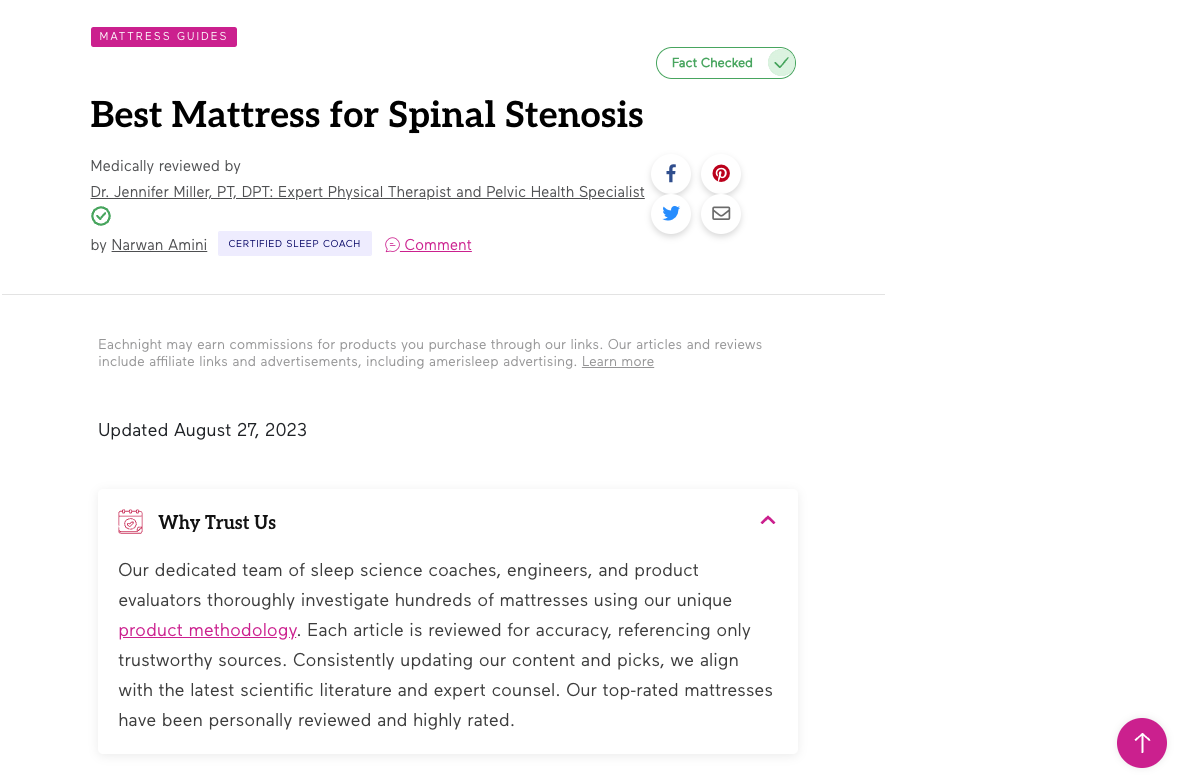Click the green verified checkmark icon

click(101, 216)
